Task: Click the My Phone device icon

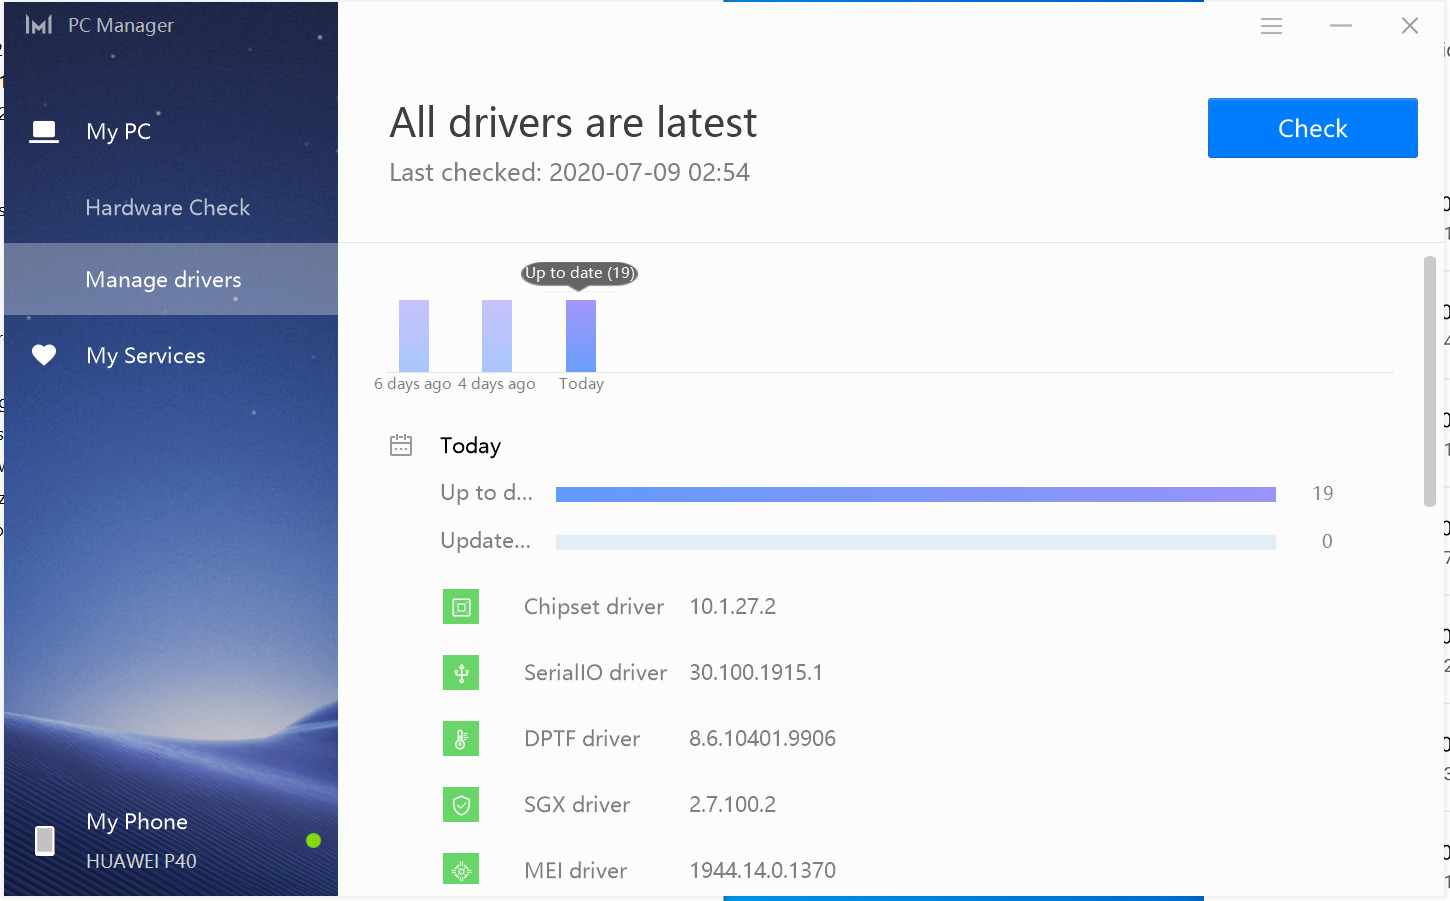Action: [x=45, y=841]
